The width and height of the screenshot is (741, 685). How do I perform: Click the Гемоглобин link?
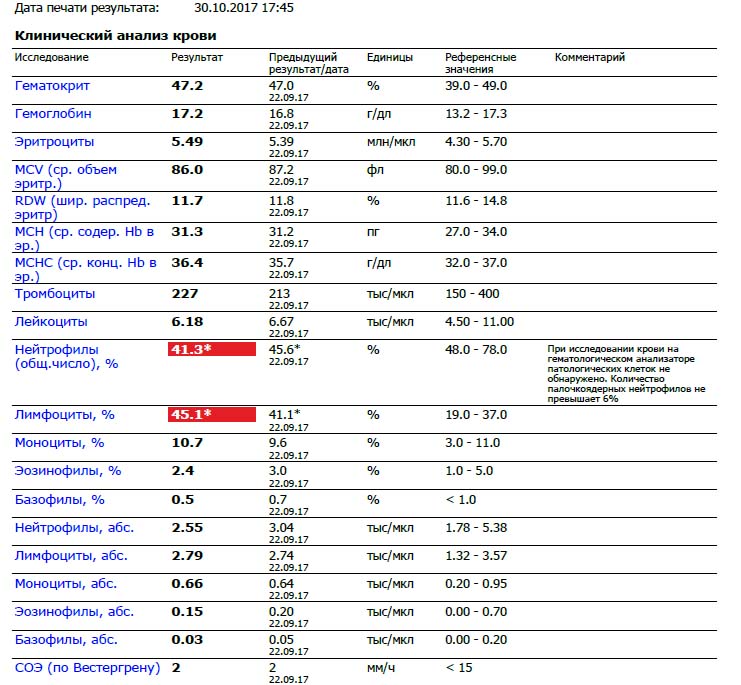tap(53, 114)
